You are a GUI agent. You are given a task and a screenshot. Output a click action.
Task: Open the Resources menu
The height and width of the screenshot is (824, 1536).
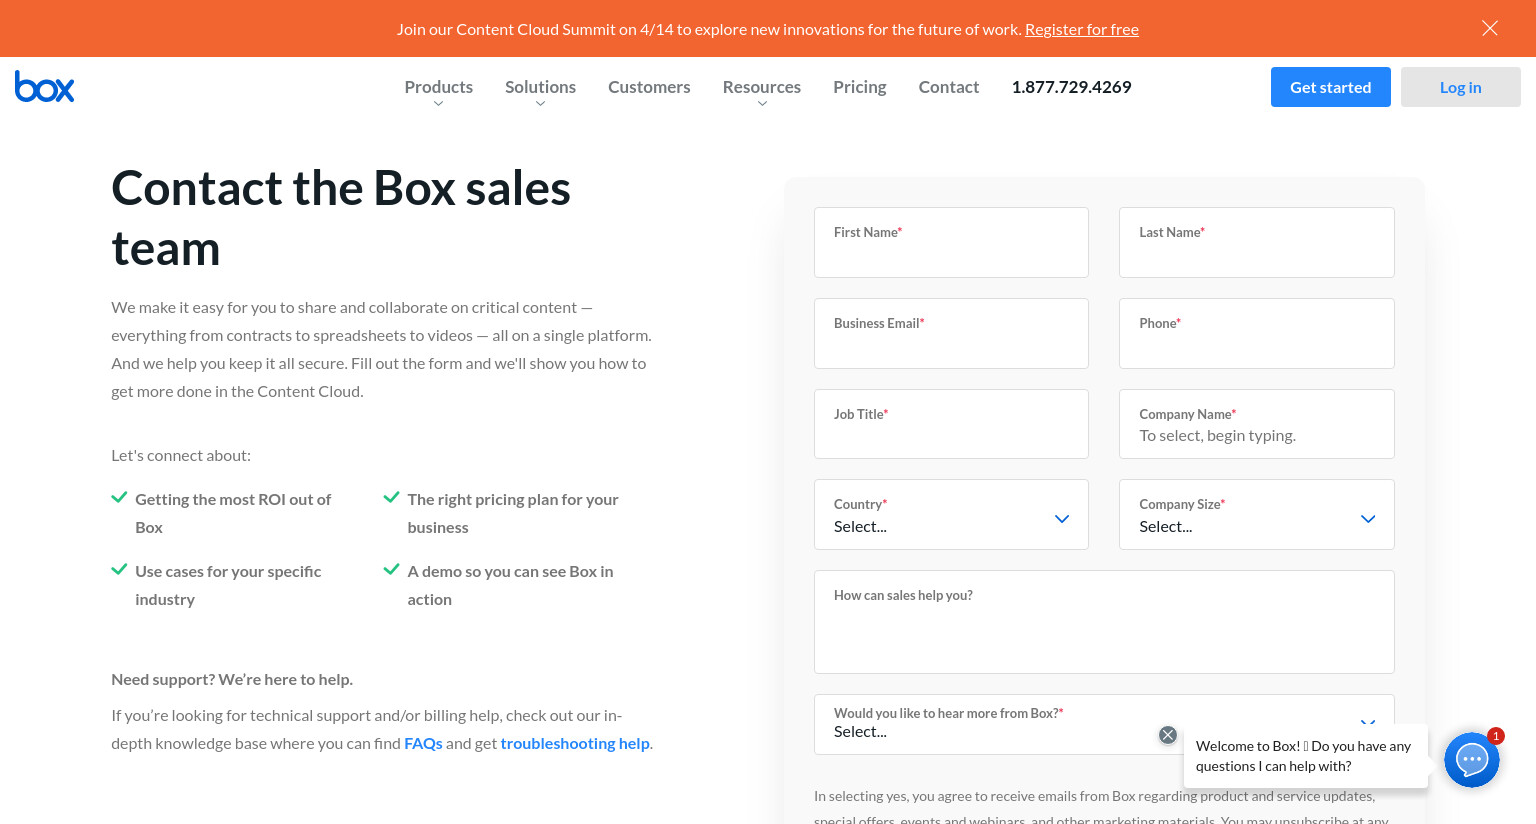pos(762,87)
